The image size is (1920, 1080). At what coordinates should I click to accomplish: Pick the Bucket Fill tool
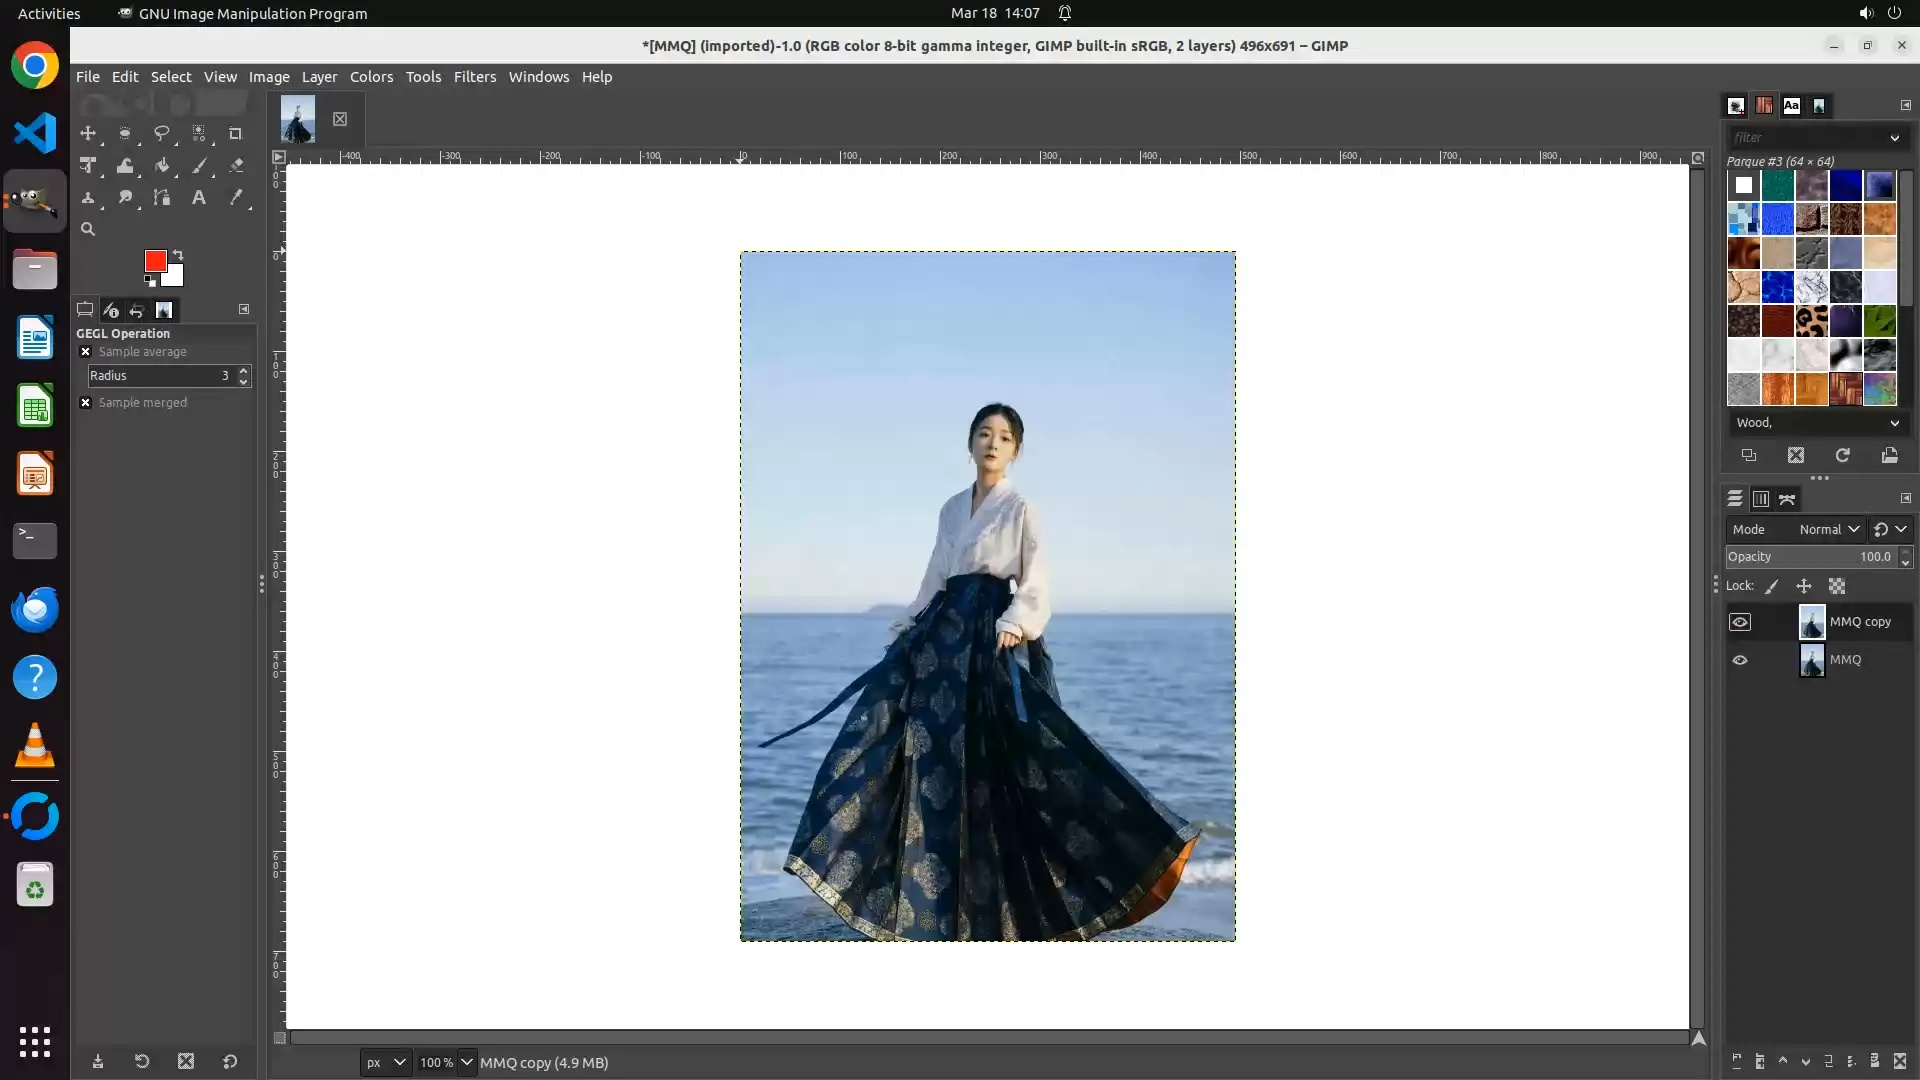161,166
